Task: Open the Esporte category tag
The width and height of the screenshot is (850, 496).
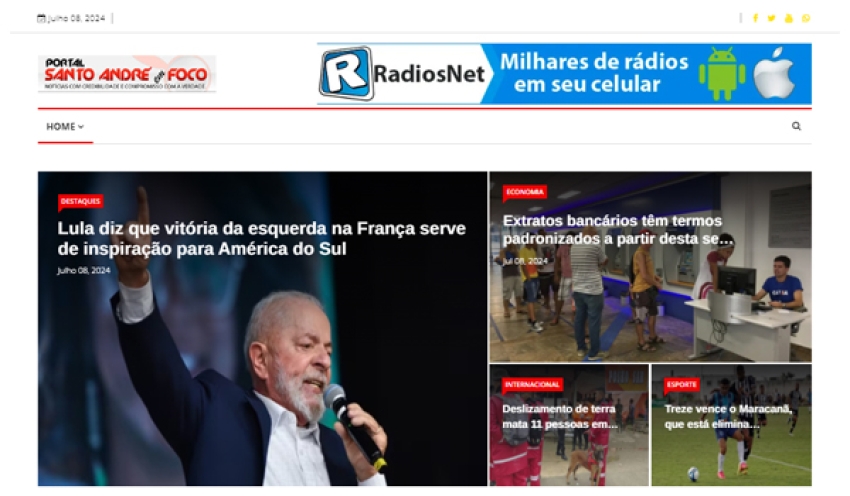Action: click(681, 384)
